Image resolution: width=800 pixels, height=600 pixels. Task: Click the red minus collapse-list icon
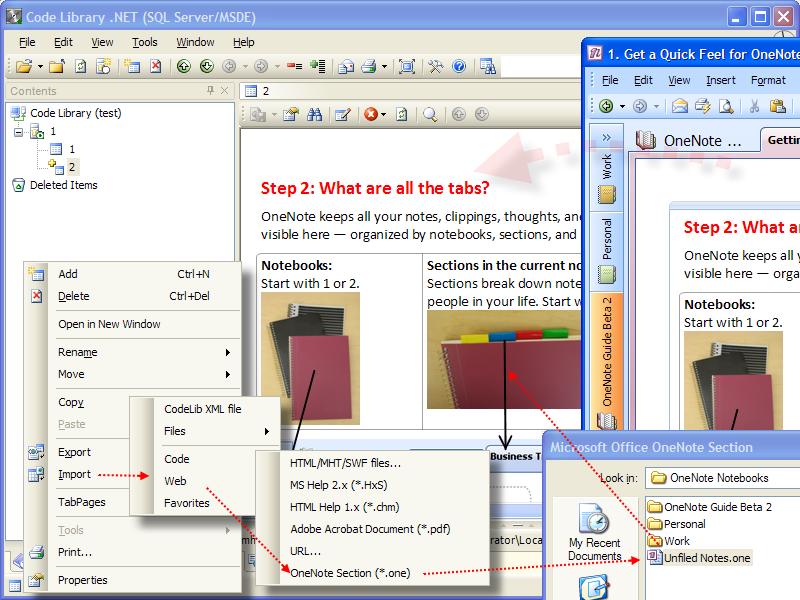[294, 66]
